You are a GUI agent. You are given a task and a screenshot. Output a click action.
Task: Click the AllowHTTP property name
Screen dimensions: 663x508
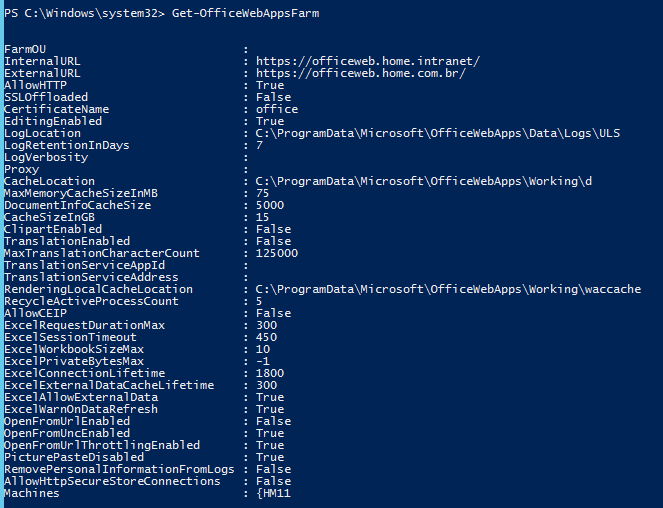pos(32,85)
